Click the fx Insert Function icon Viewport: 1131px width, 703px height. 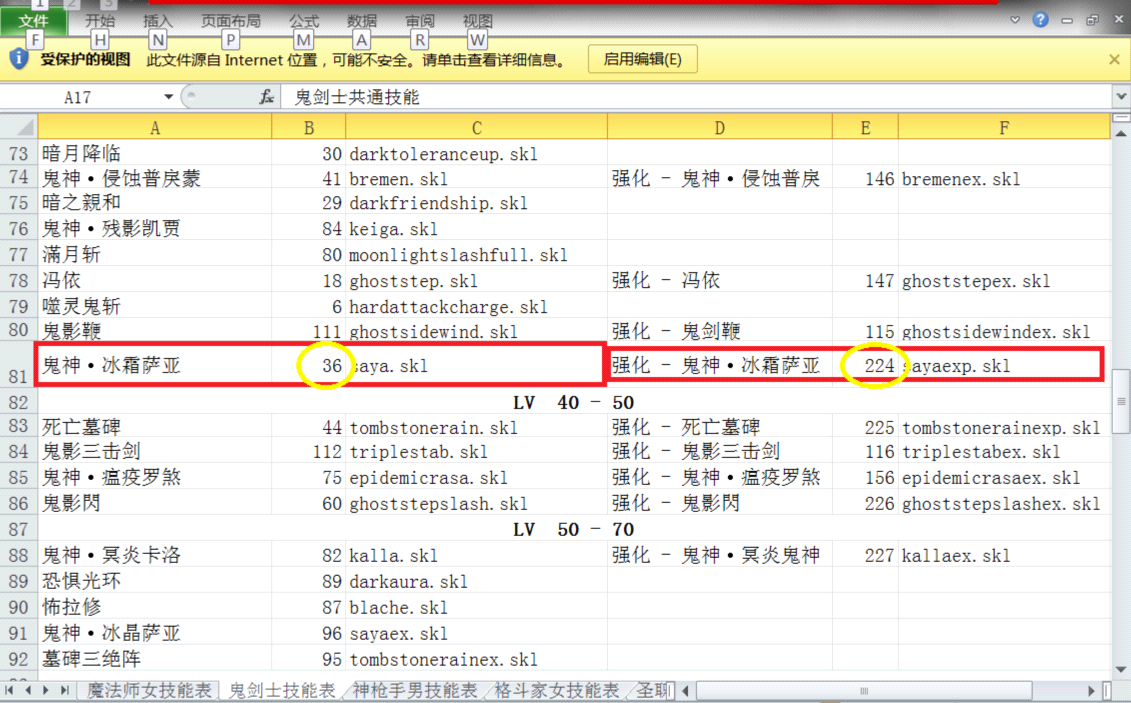[266, 97]
